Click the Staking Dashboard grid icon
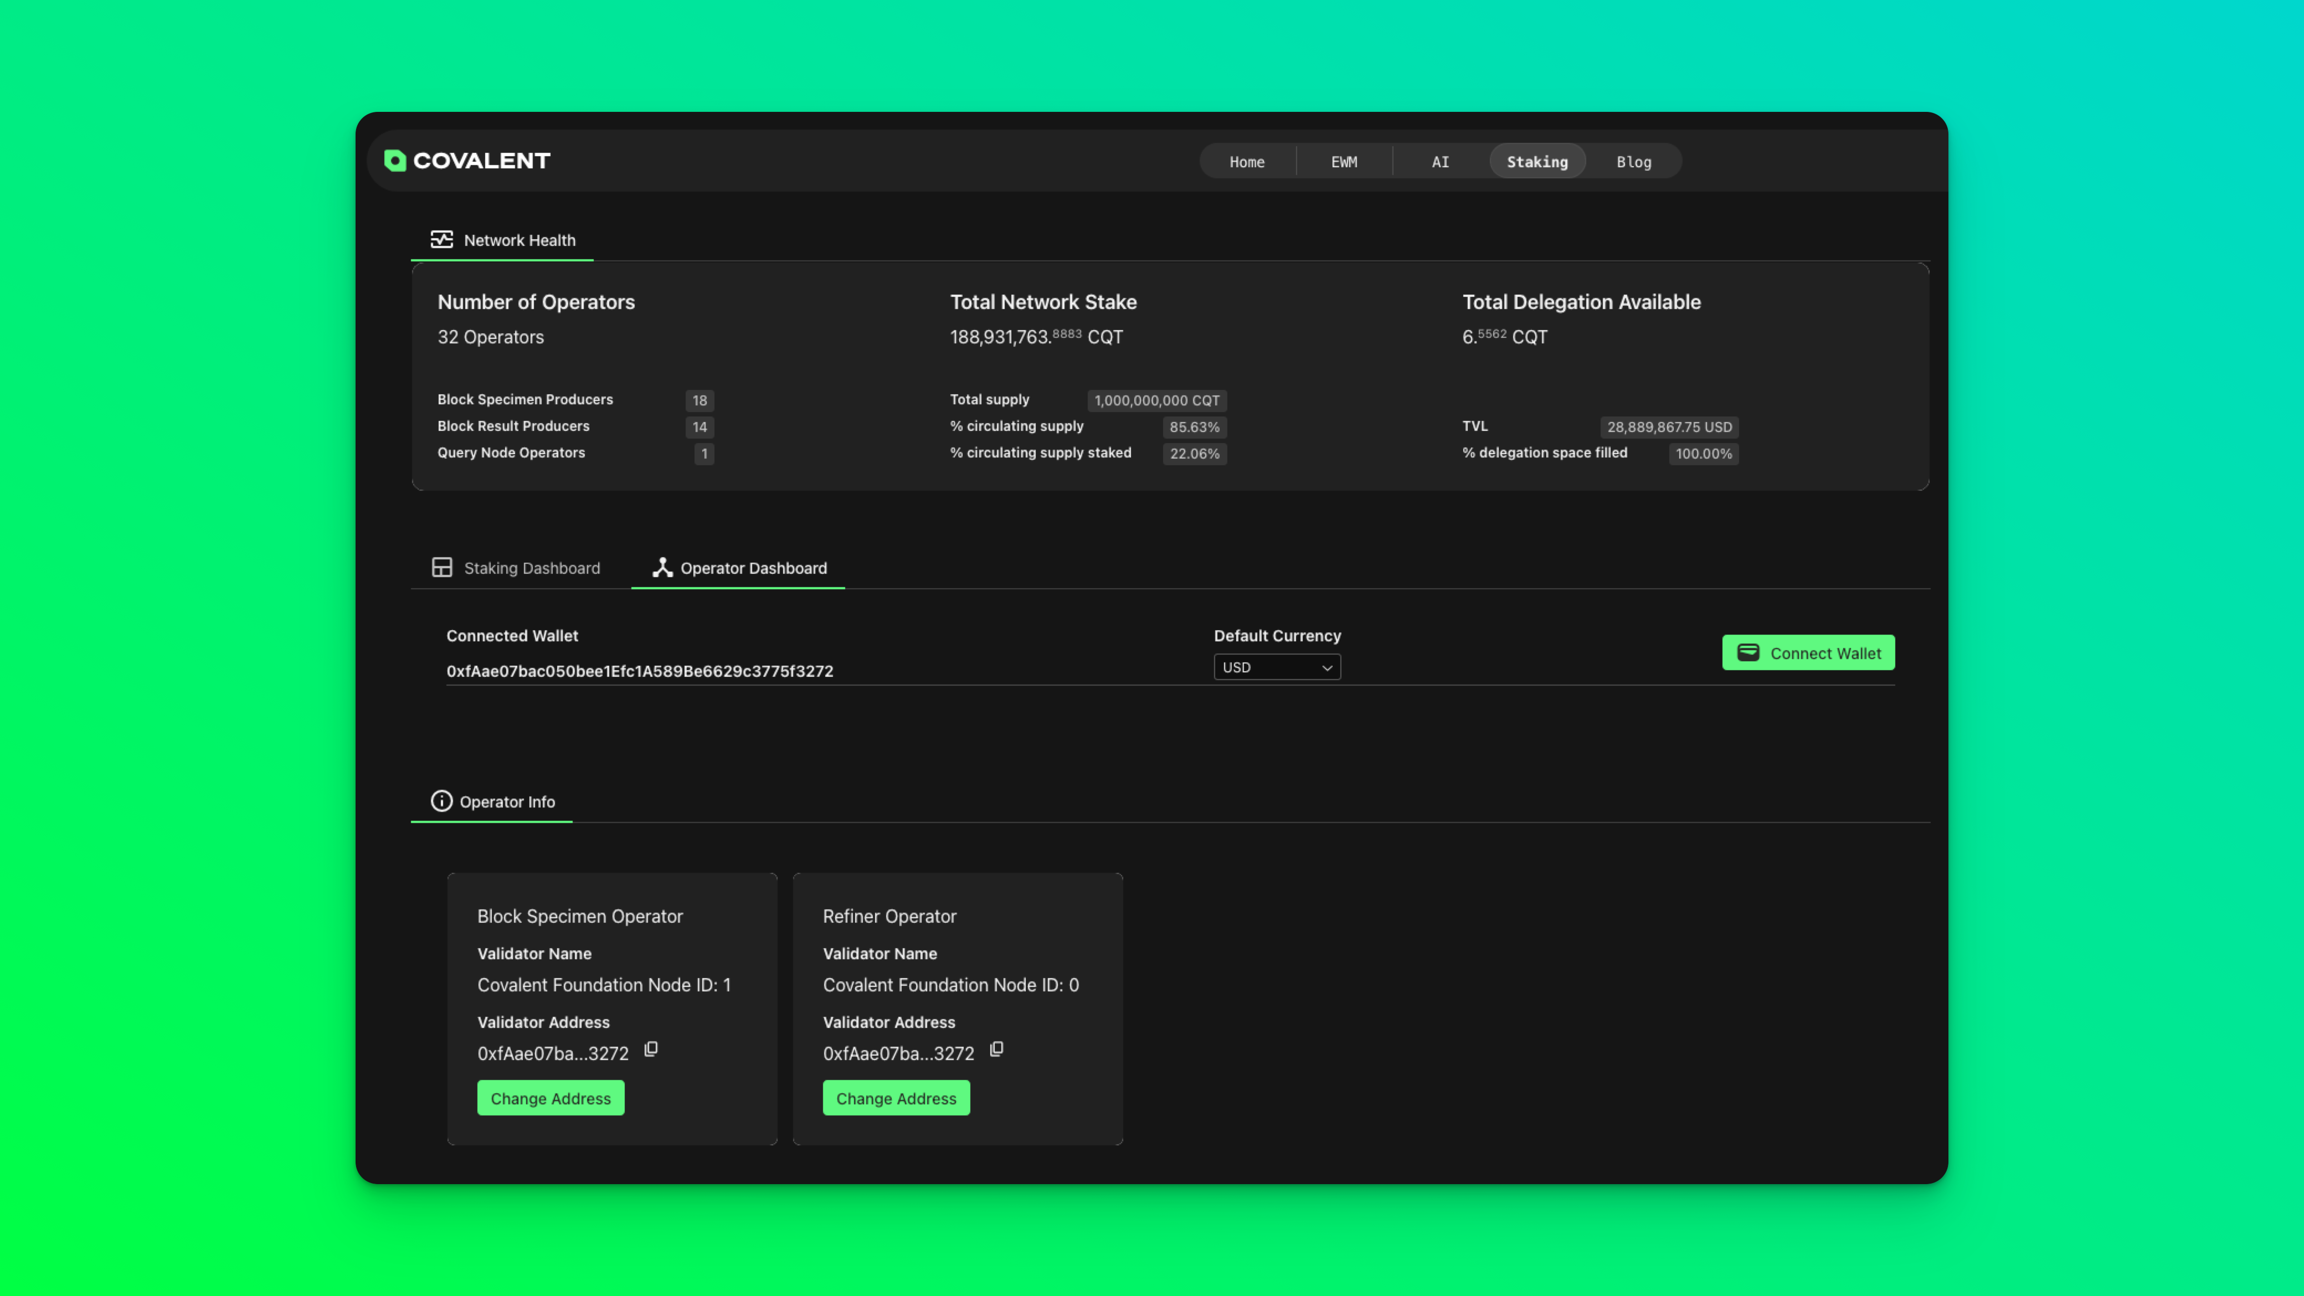 441,567
